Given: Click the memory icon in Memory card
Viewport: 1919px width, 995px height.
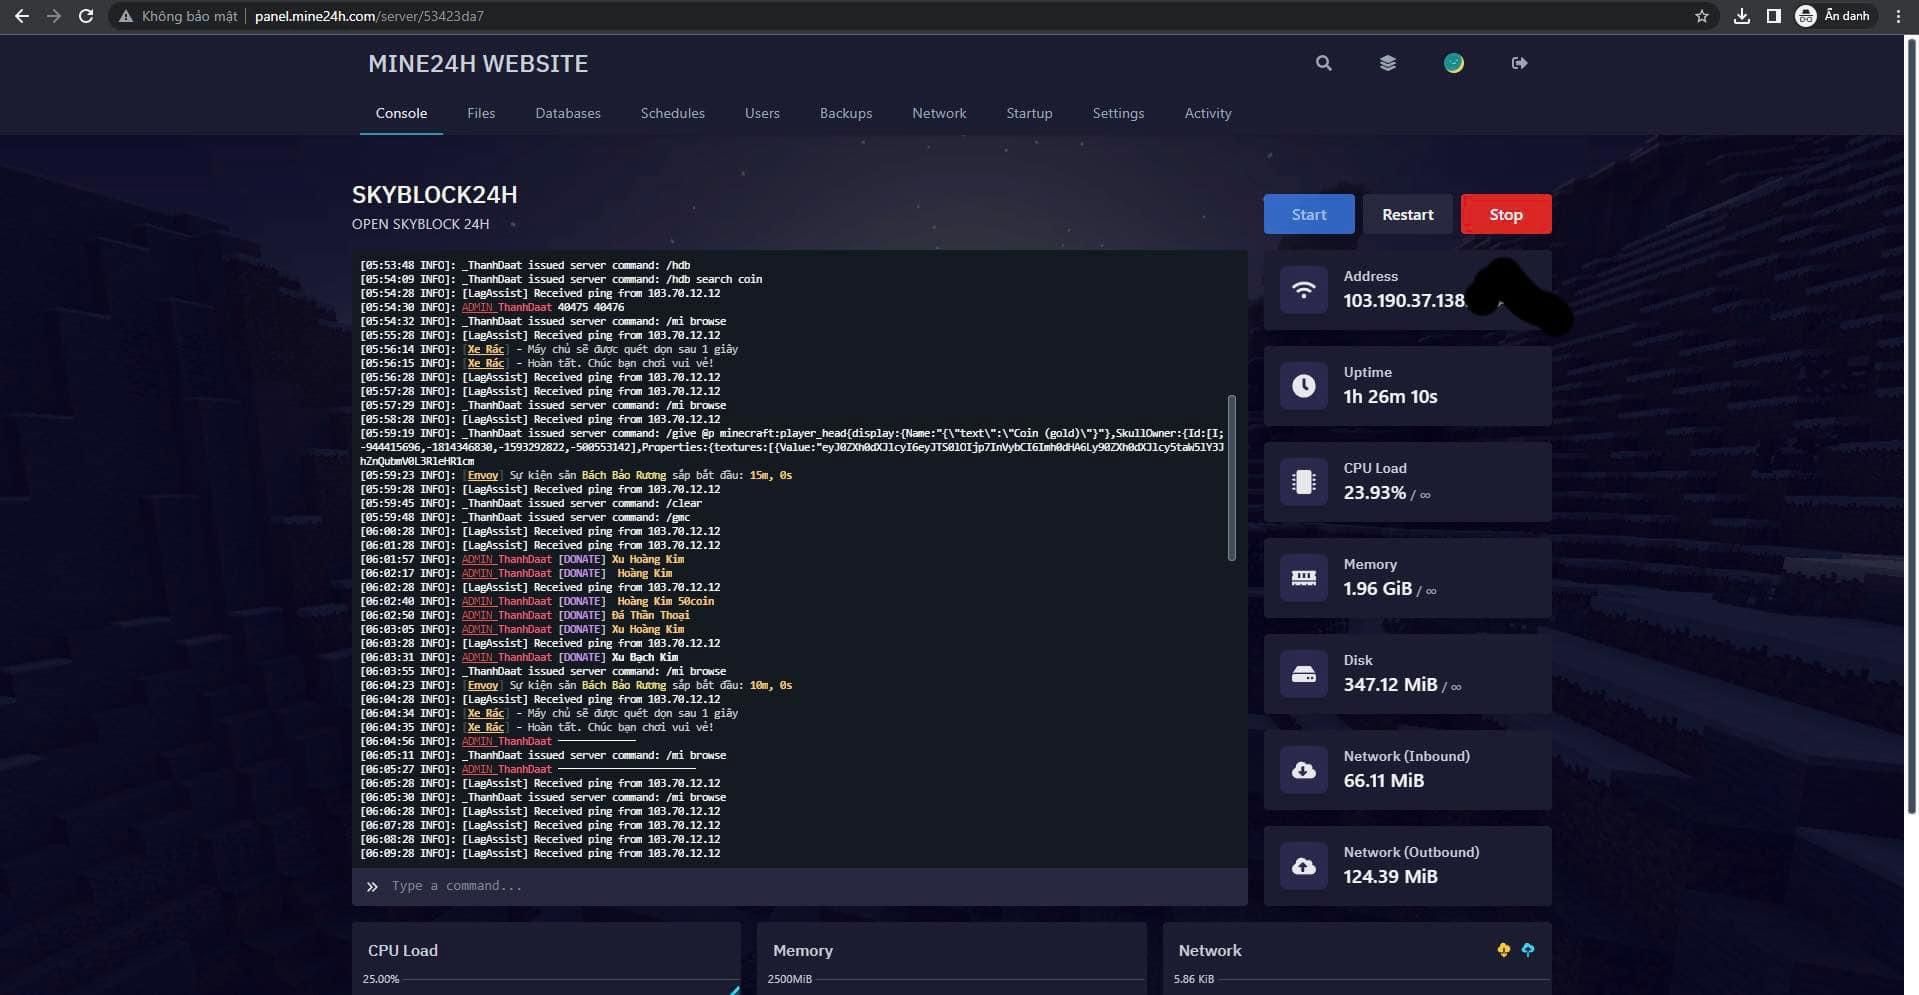Looking at the screenshot, I should [x=1304, y=578].
